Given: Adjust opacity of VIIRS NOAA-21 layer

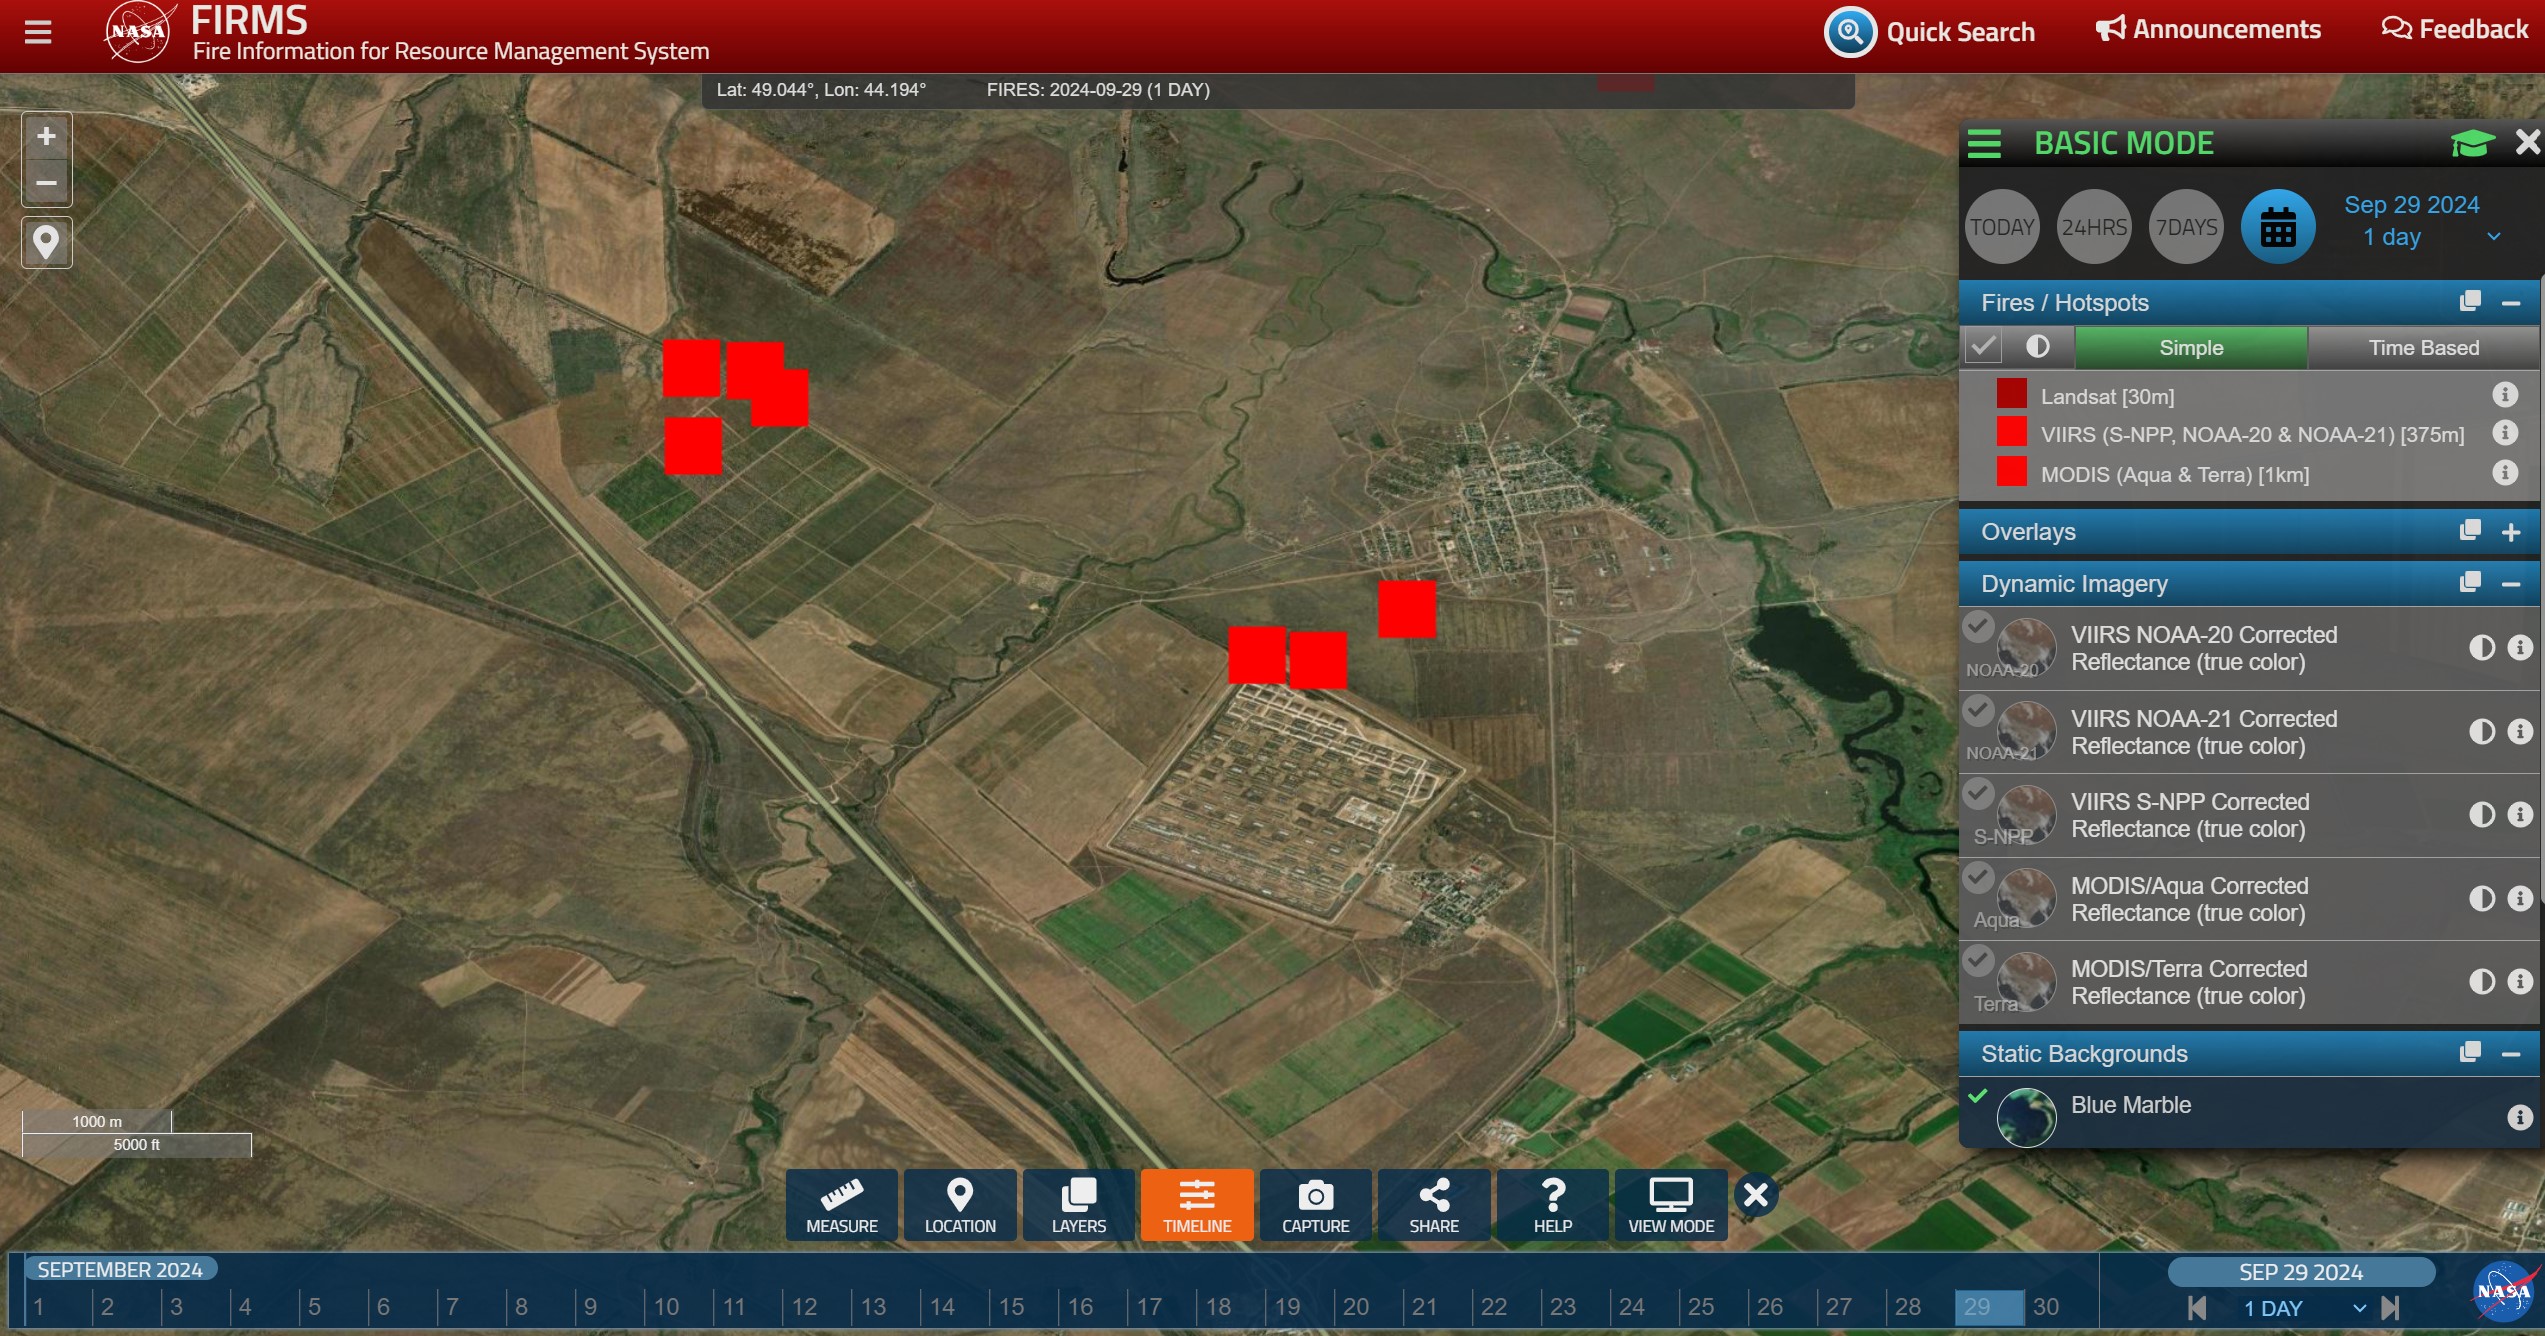Looking at the screenshot, I should pos(2481,732).
